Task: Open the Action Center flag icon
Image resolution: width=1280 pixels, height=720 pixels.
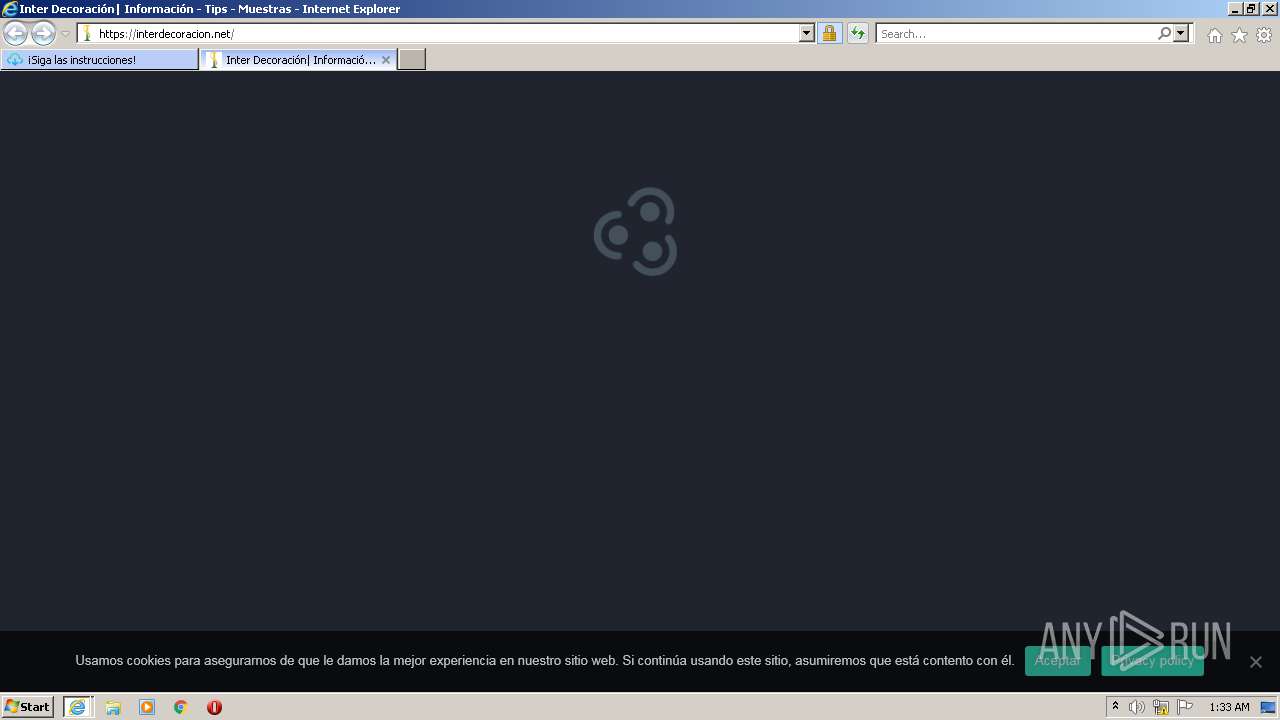Action: [1185, 707]
